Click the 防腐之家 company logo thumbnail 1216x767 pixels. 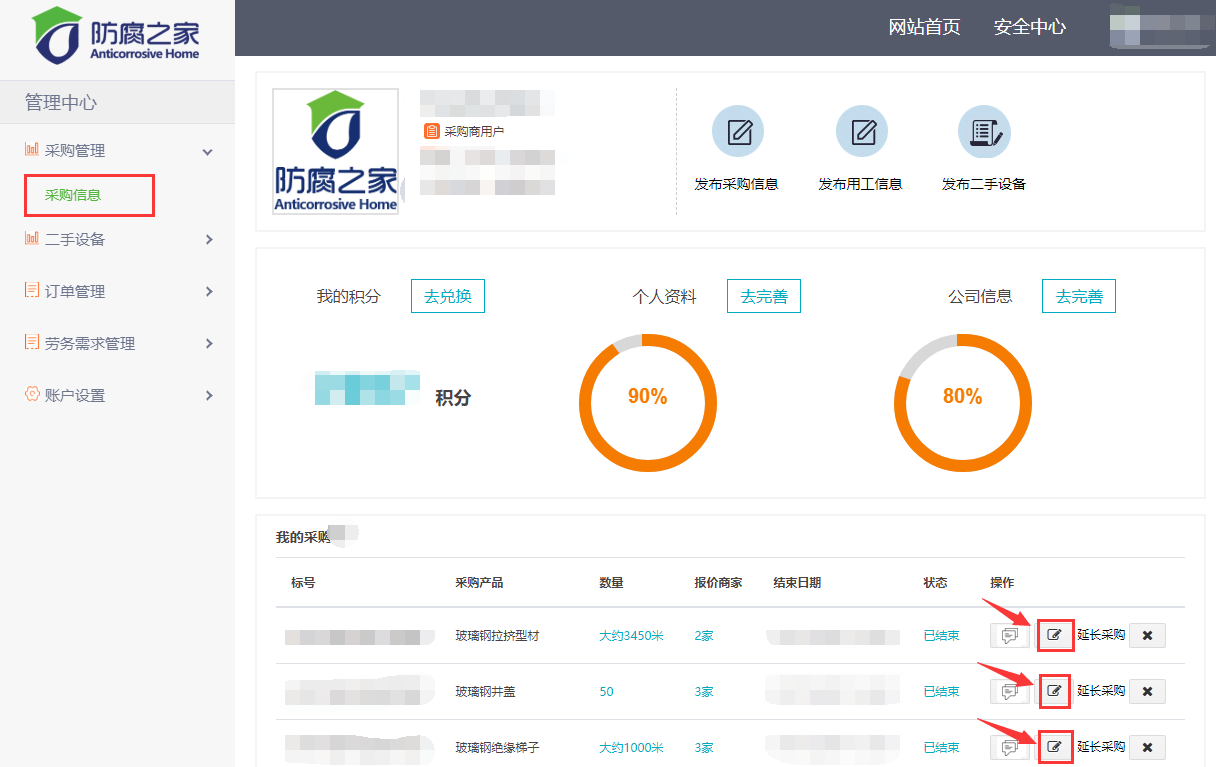point(336,151)
